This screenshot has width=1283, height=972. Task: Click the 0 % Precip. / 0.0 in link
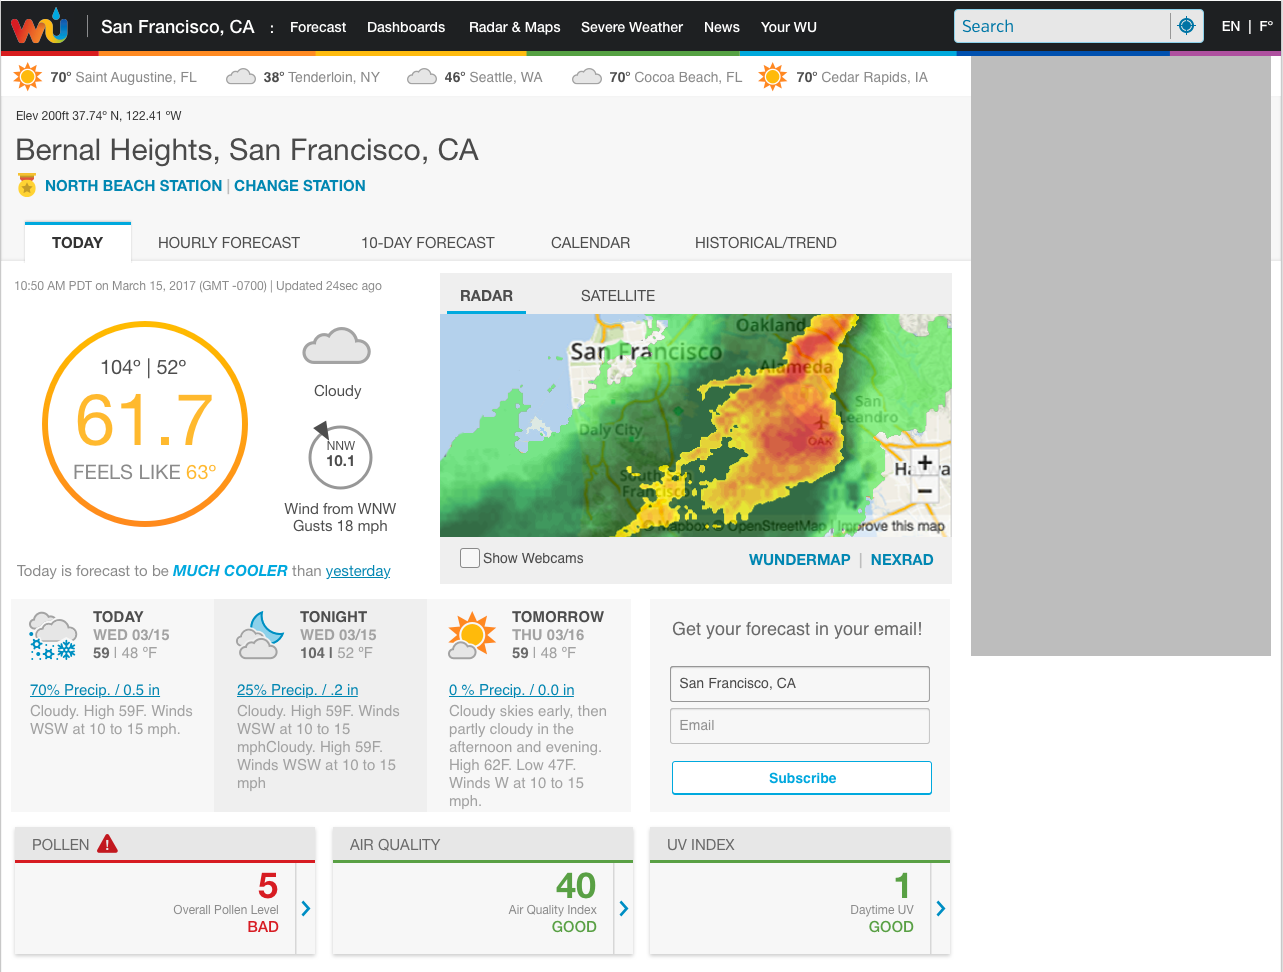click(512, 689)
